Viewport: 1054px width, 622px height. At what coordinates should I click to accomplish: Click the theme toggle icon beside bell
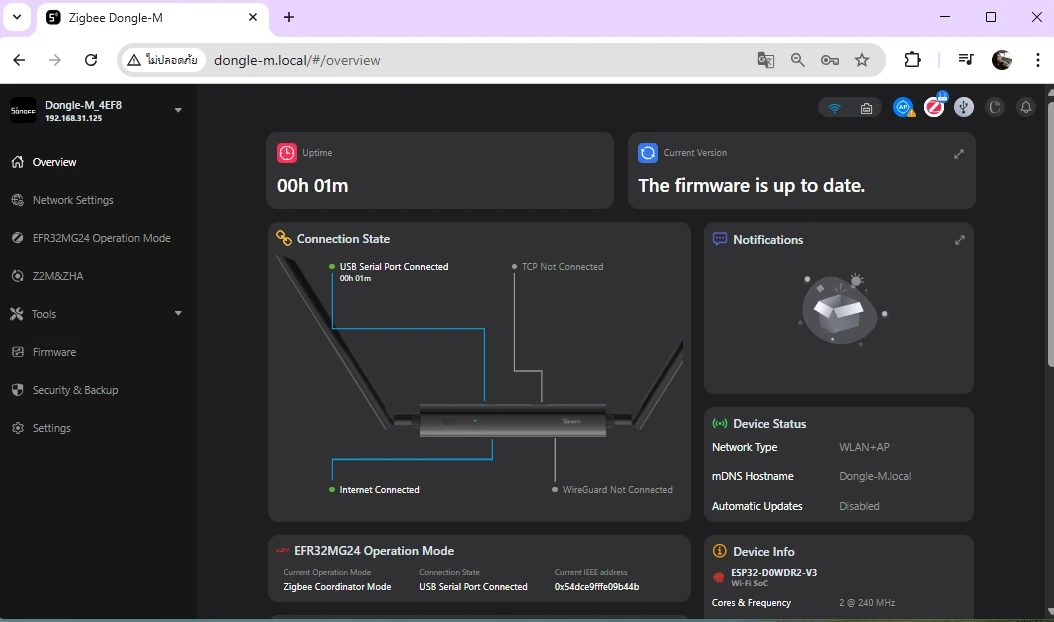995,107
